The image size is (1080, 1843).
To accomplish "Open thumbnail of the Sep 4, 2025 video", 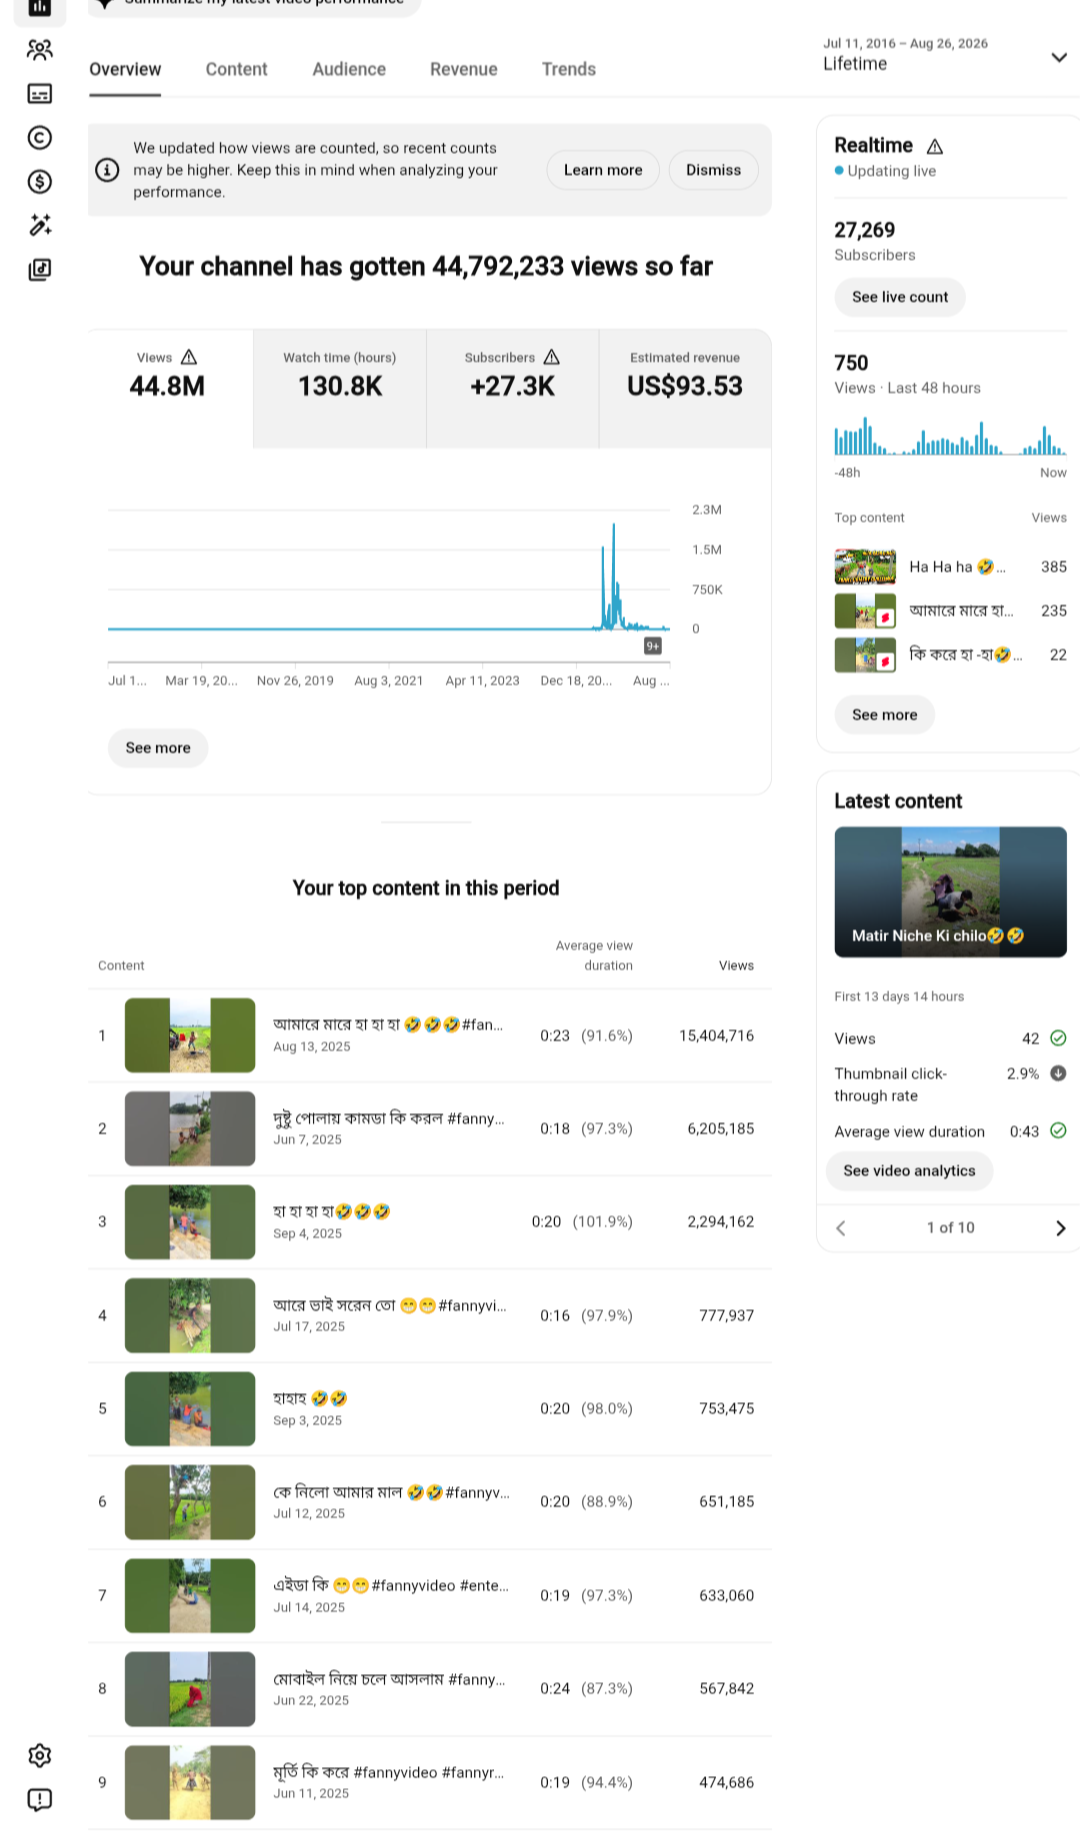I will [190, 1222].
